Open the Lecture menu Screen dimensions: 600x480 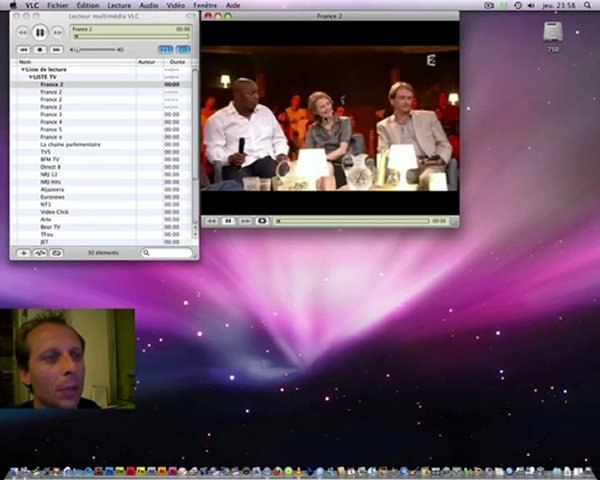point(119,5)
